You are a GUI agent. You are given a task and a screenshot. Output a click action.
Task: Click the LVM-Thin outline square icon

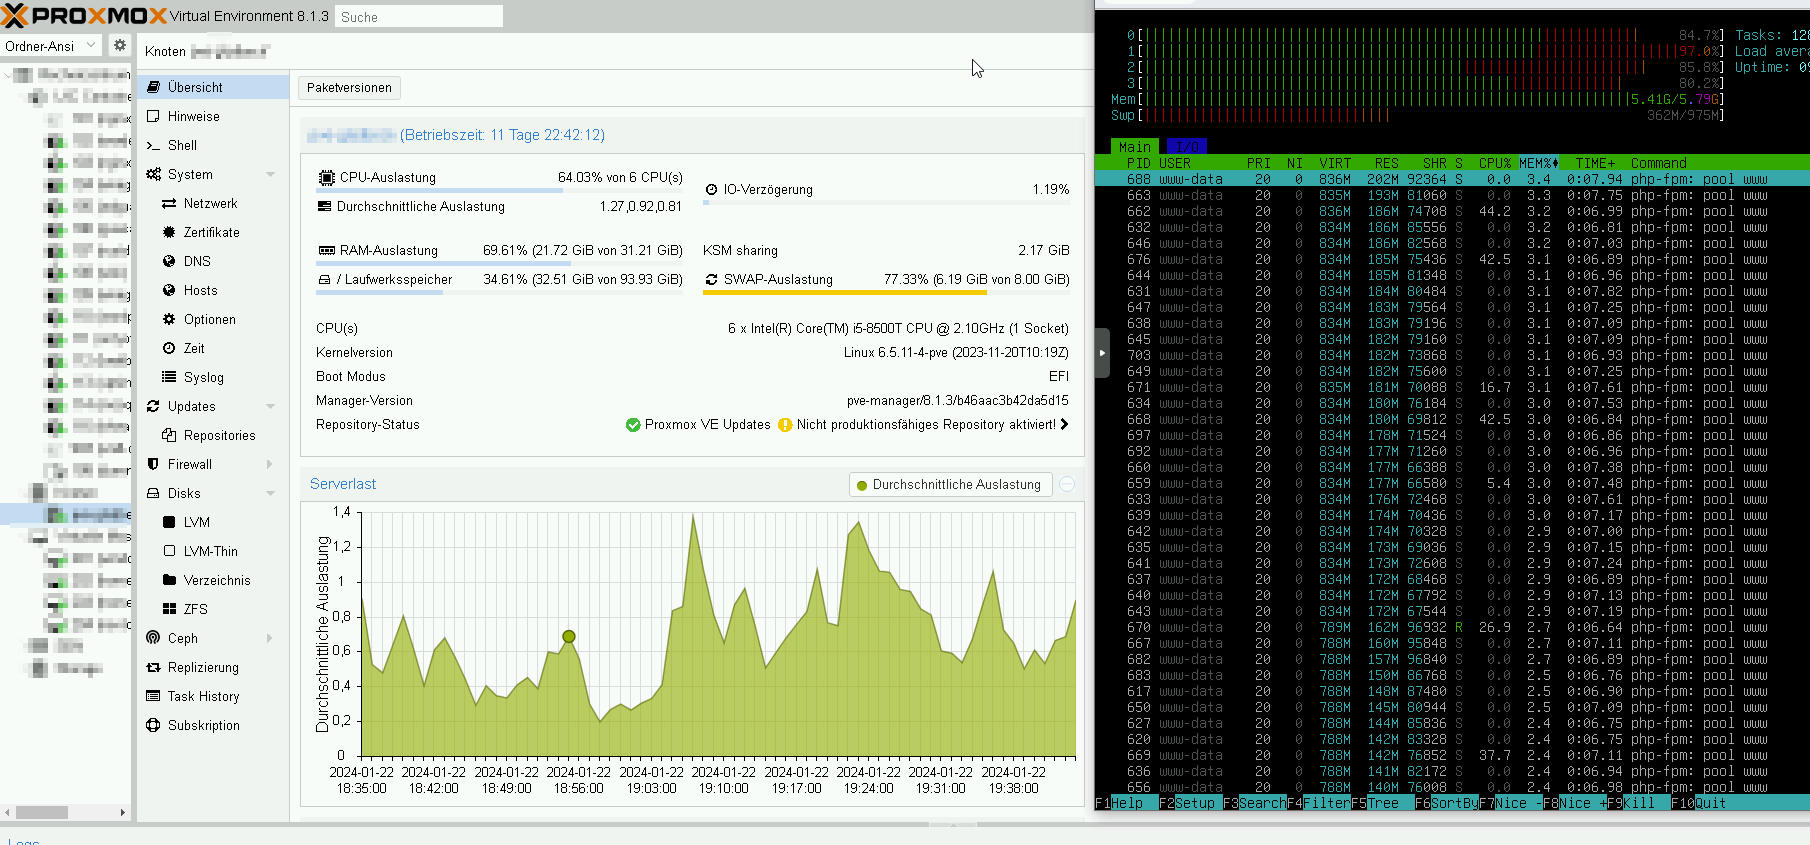(169, 551)
